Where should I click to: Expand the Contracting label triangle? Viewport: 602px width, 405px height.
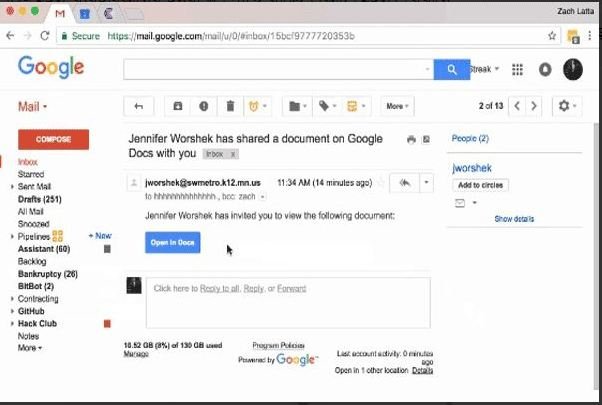point(12,299)
